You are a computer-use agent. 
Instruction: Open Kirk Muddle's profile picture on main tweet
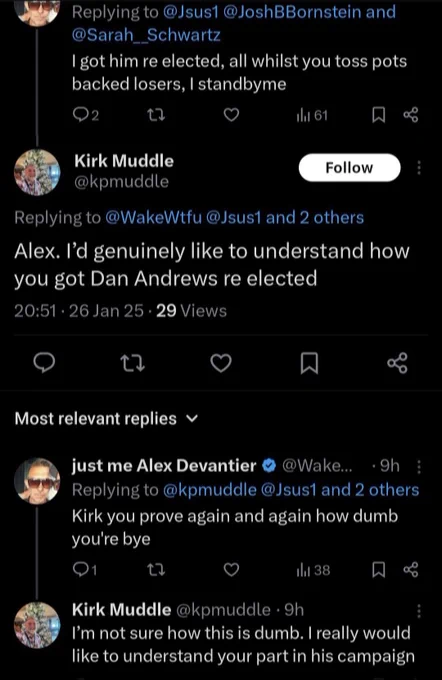point(37,172)
